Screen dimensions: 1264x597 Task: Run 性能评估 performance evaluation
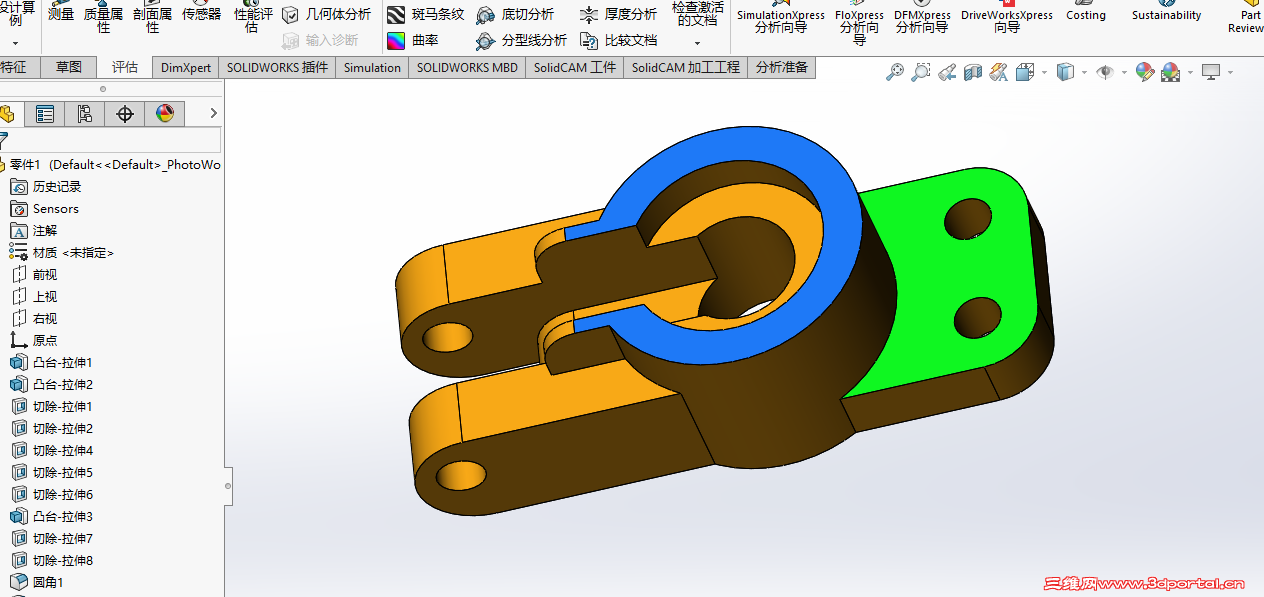[x=253, y=18]
